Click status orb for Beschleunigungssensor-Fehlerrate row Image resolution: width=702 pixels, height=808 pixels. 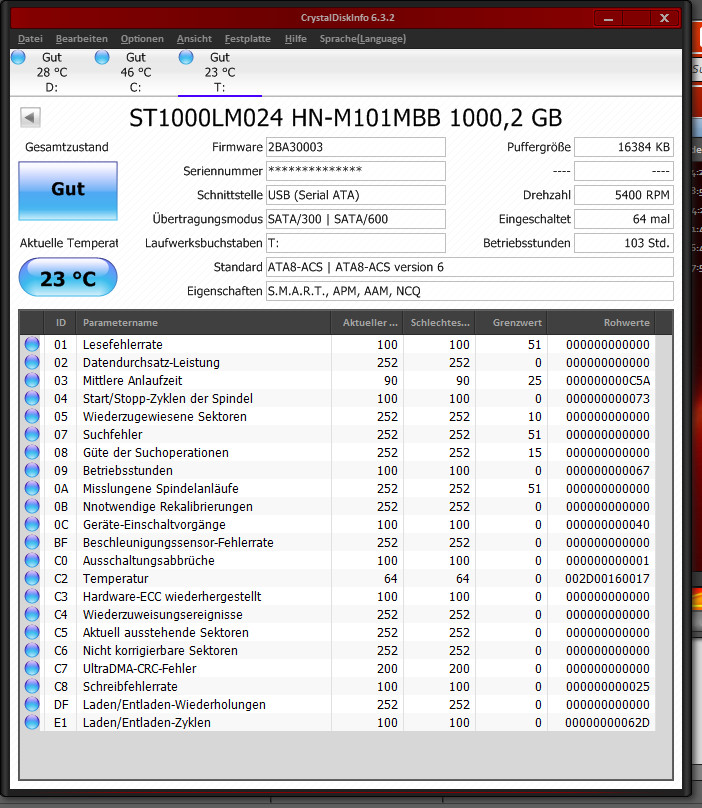point(32,543)
